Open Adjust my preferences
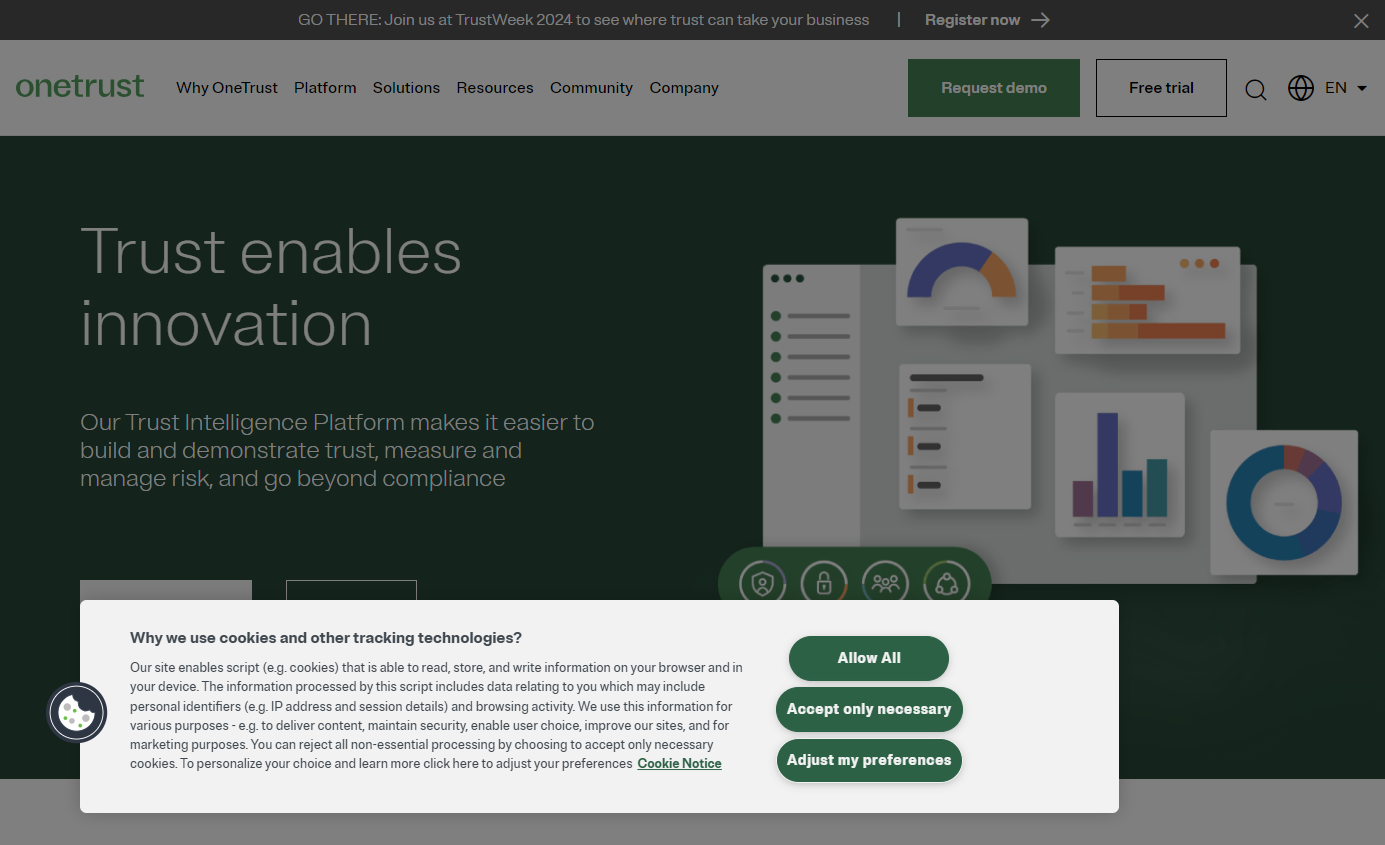 [869, 760]
